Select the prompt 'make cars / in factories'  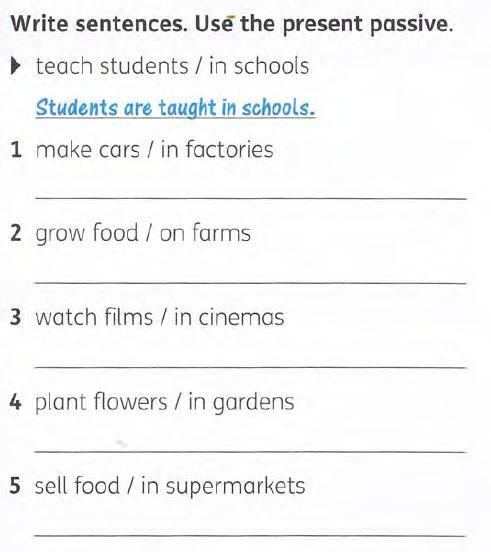tap(155, 150)
